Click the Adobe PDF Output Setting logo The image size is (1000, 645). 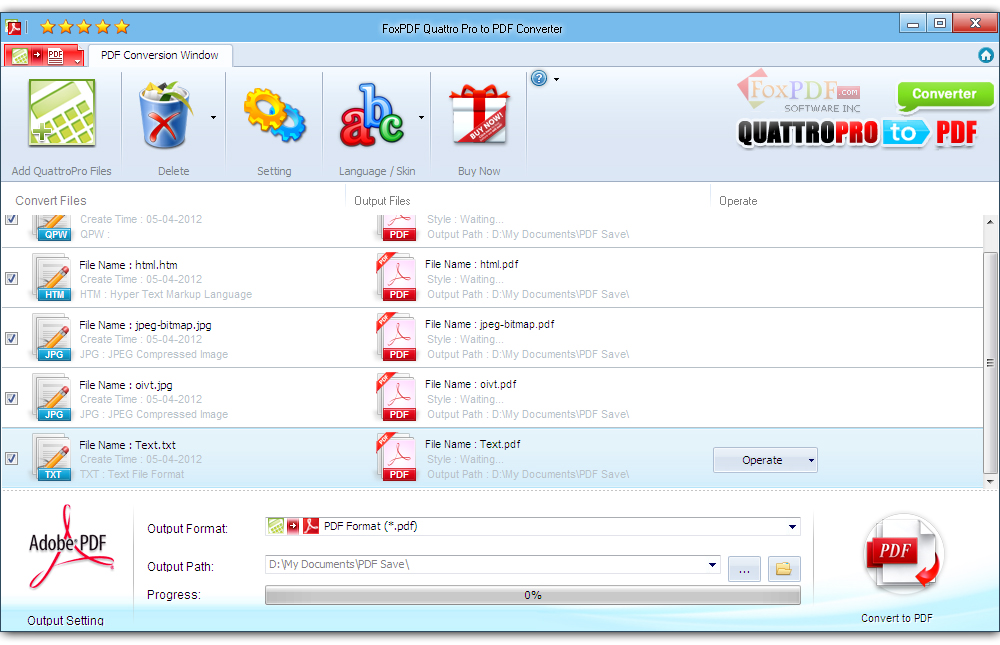[x=70, y=547]
